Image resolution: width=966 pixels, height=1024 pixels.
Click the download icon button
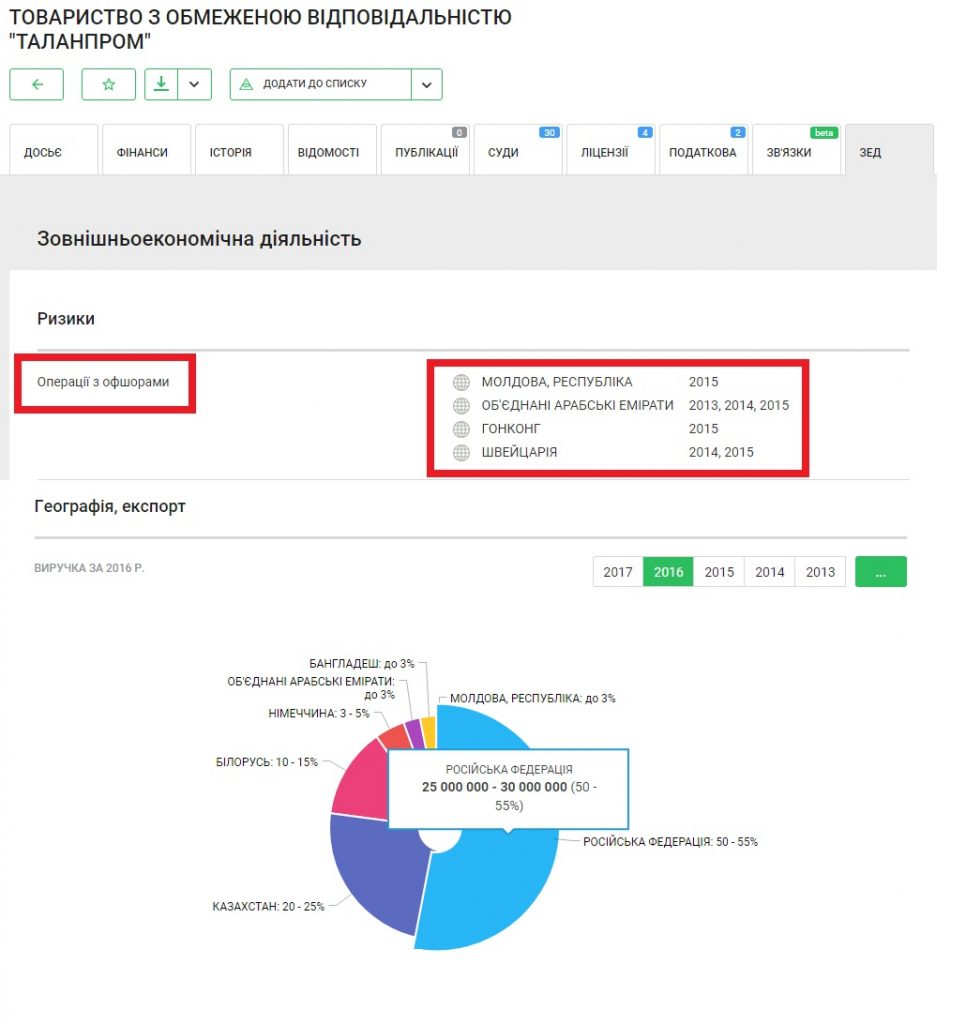click(x=160, y=85)
